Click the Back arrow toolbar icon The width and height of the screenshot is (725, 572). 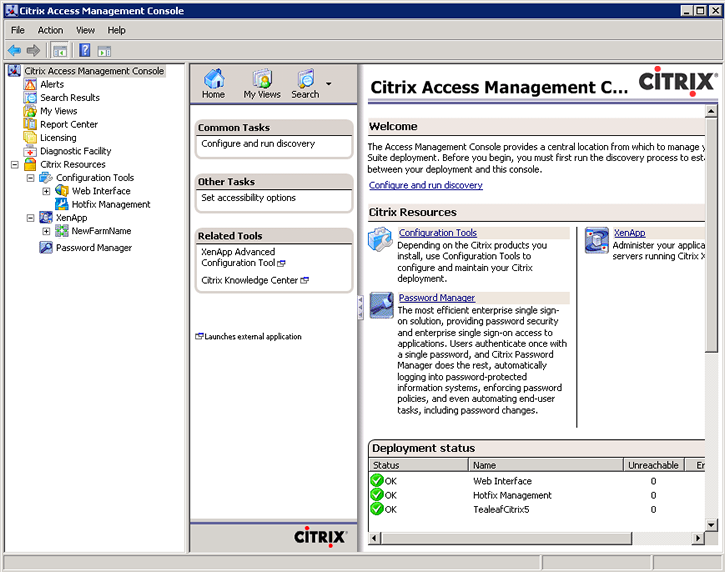(14, 50)
